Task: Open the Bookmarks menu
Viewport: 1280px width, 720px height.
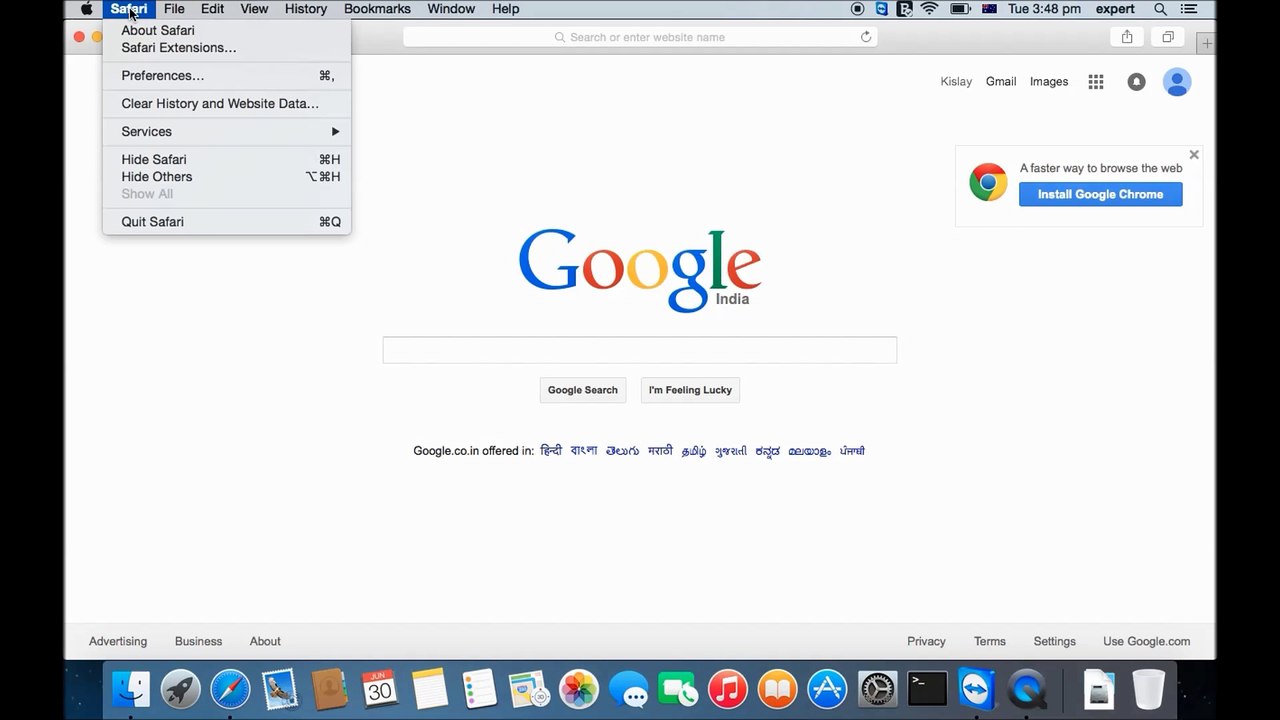Action: [377, 9]
